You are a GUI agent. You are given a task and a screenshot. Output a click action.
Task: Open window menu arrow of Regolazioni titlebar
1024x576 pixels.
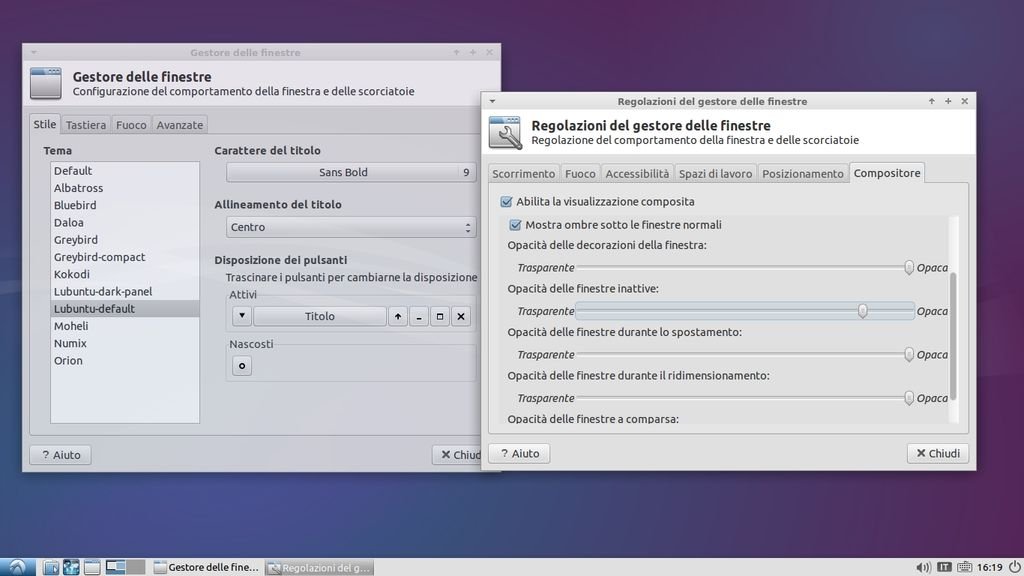492,101
